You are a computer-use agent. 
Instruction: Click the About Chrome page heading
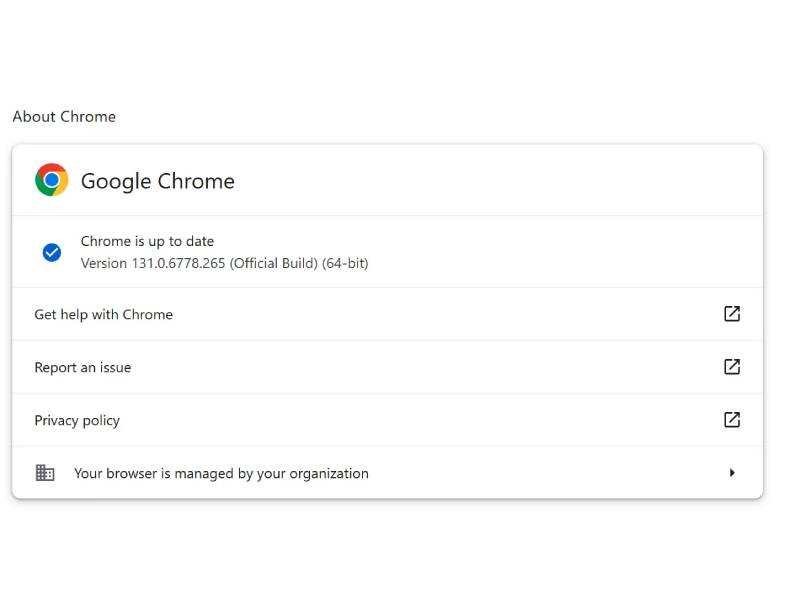(64, 116)
